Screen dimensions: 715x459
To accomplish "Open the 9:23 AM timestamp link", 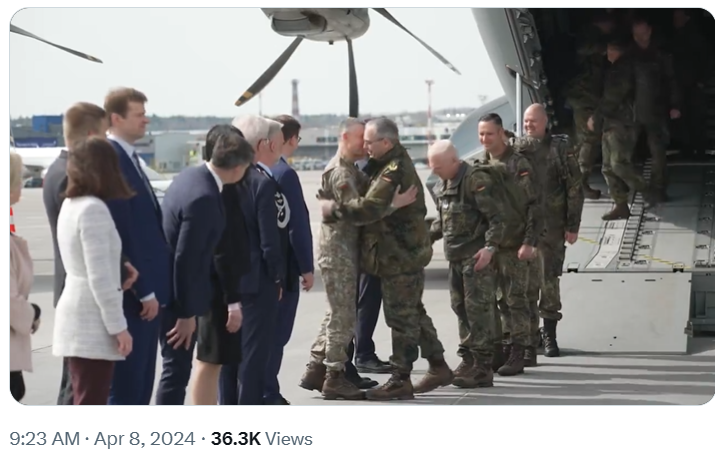I will coord(44,439).
